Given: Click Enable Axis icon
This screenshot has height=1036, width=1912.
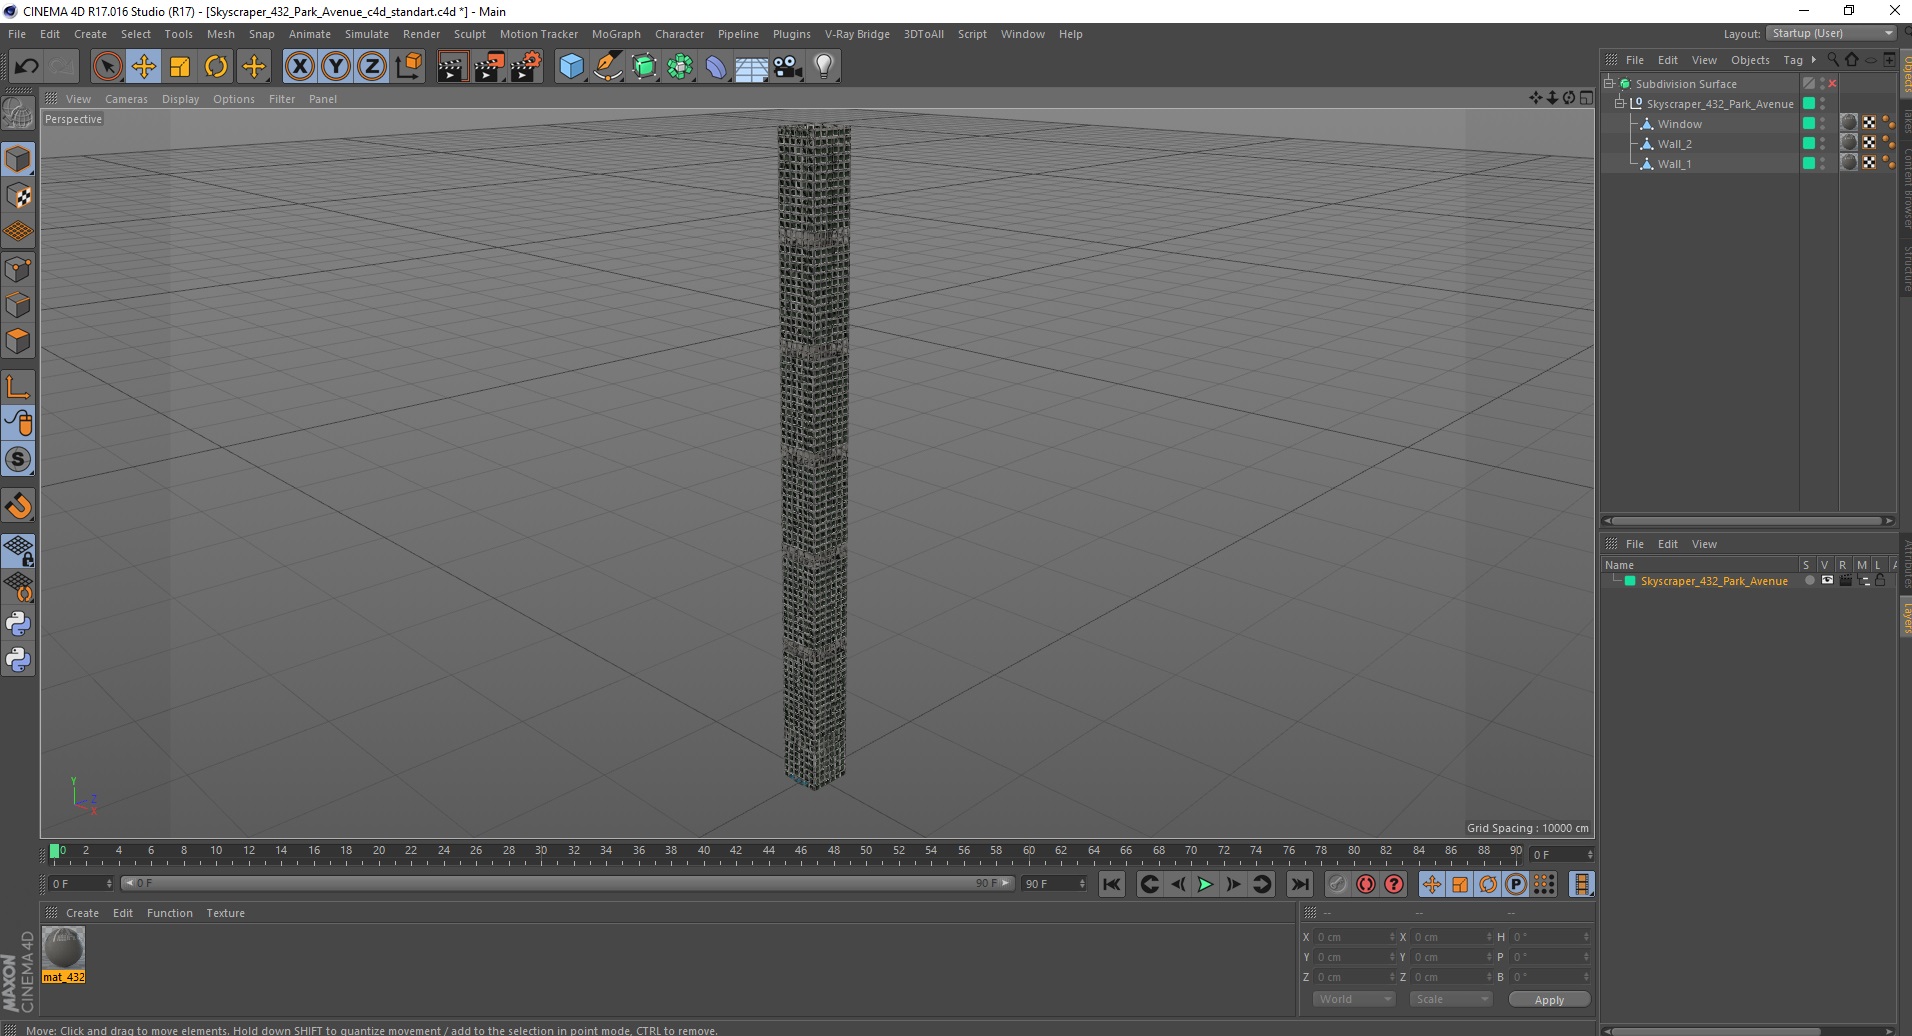Looking at the screenshot, I should coord(18,387).
